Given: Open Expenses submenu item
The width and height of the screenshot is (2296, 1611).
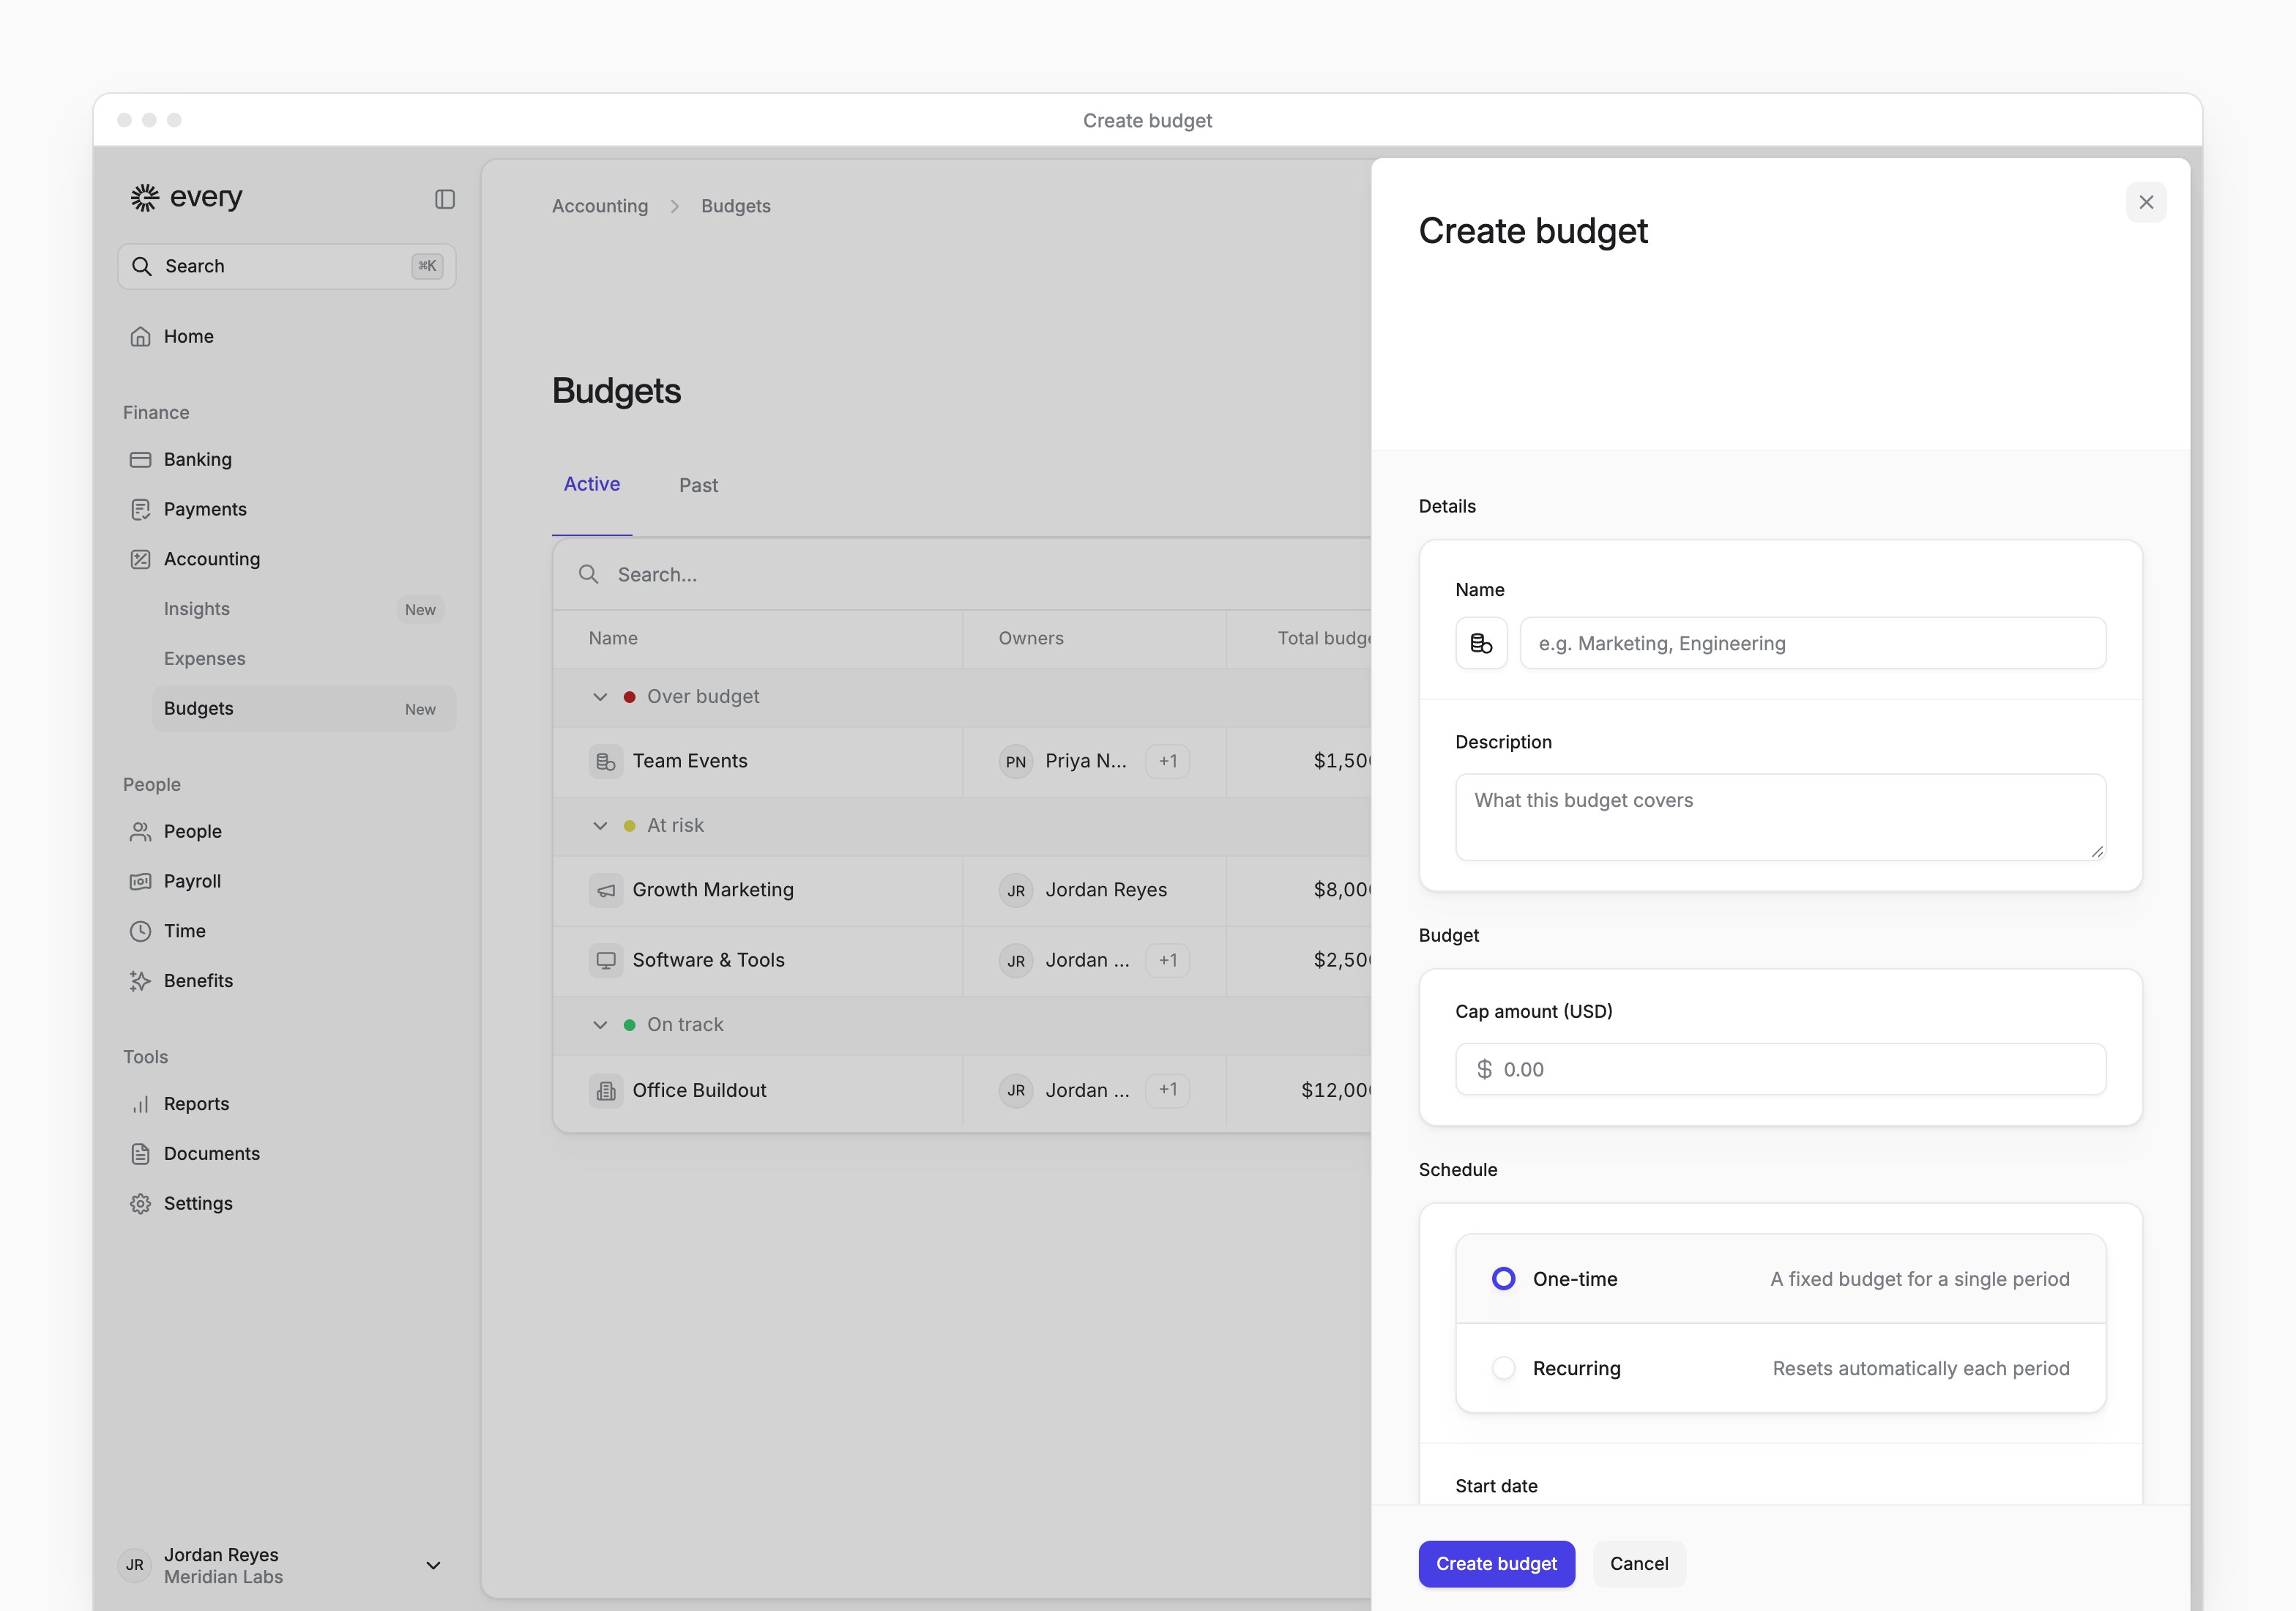Looking at the screenshot, I should coord(304,659).
